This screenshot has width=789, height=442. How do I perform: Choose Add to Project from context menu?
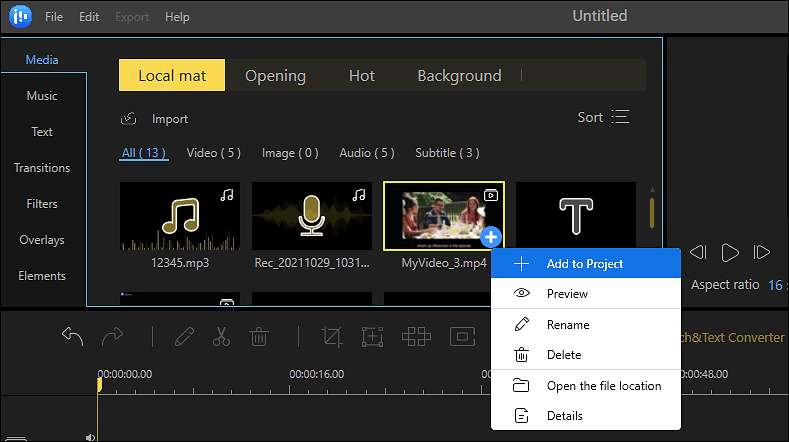584,264
